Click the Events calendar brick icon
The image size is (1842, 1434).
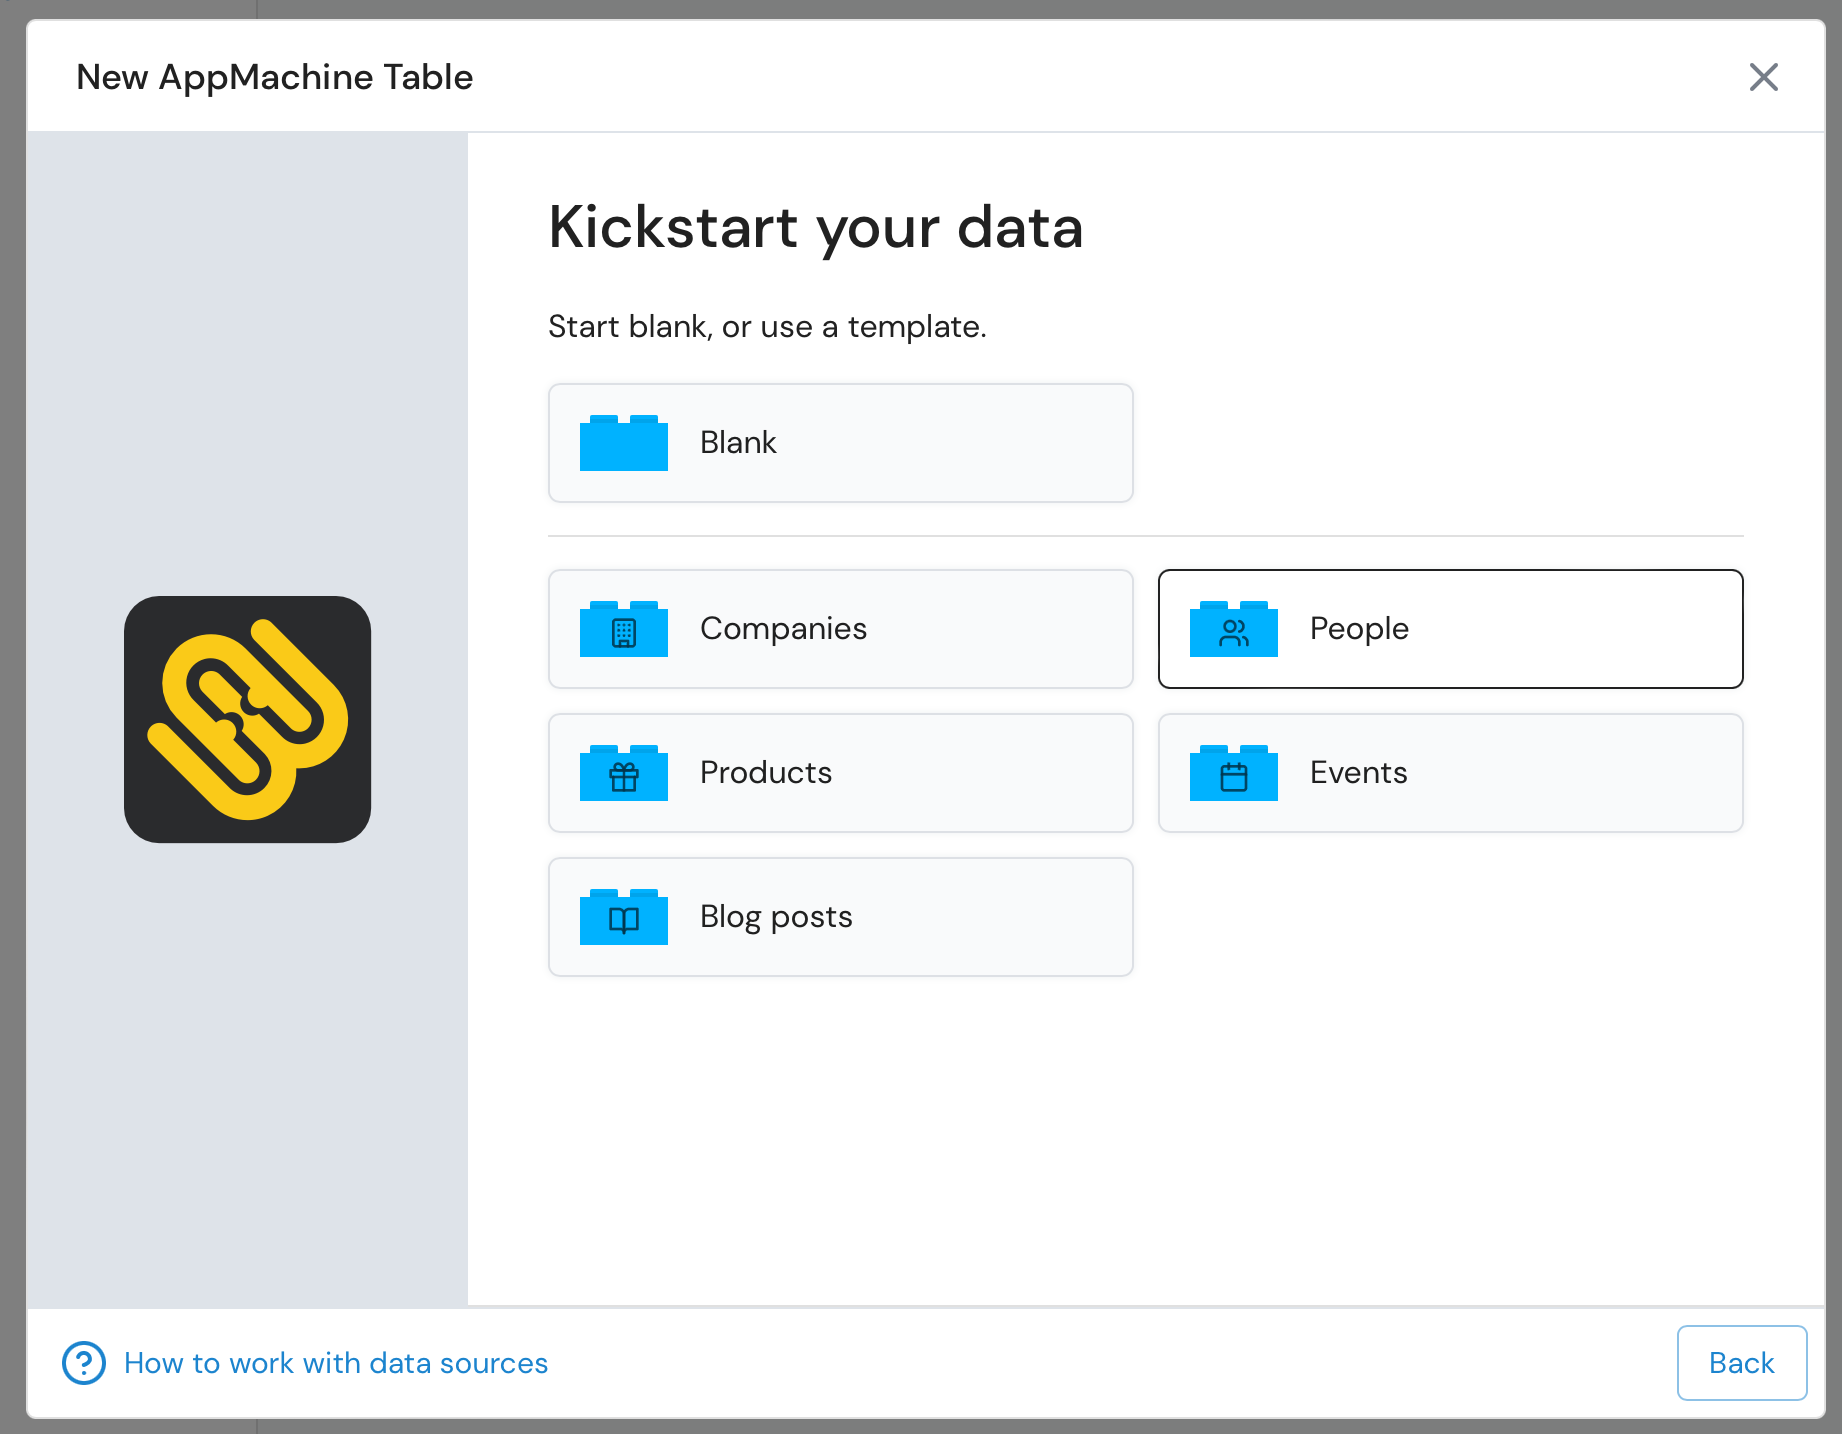tap(1233, 773)
